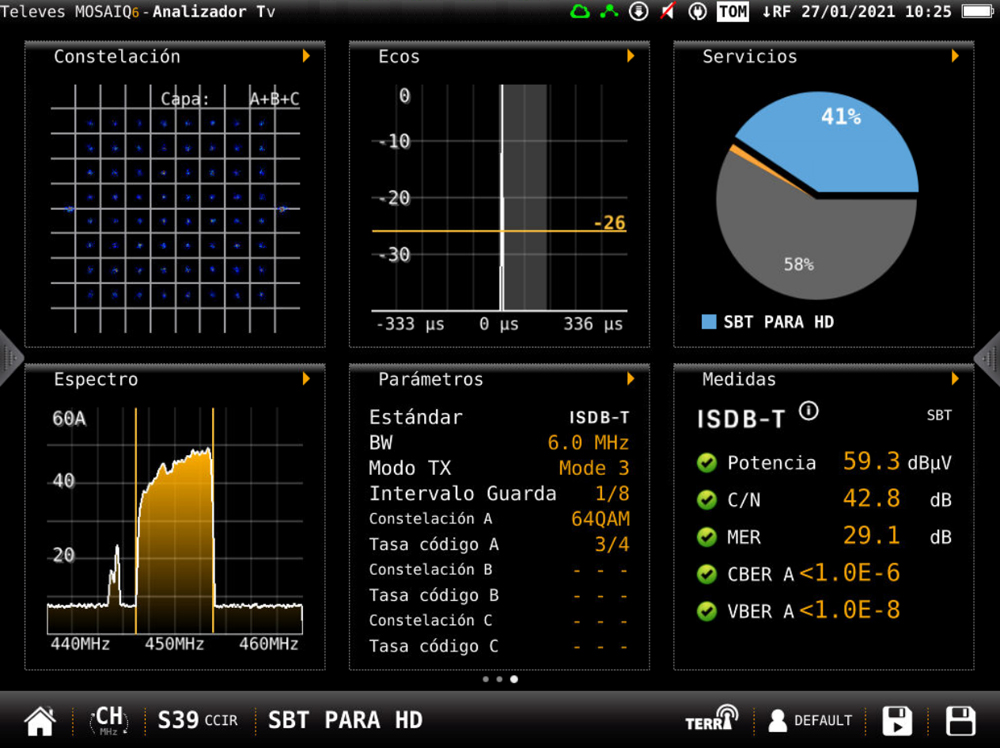Click the save-with-play recording disk icon
Image resolution: width=1000 pixels, height=748 pixels.
click(897, 721)
